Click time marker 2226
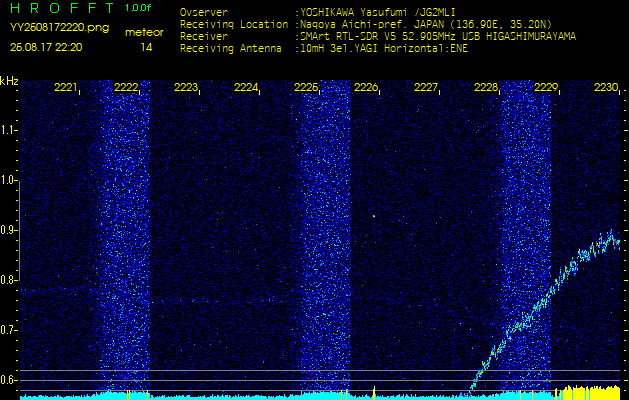The image size is (629, 400). coord(366,87)
